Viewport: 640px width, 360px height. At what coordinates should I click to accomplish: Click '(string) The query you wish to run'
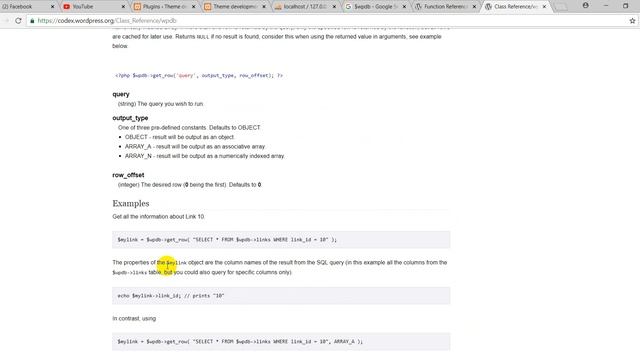[x=160, y=104]
